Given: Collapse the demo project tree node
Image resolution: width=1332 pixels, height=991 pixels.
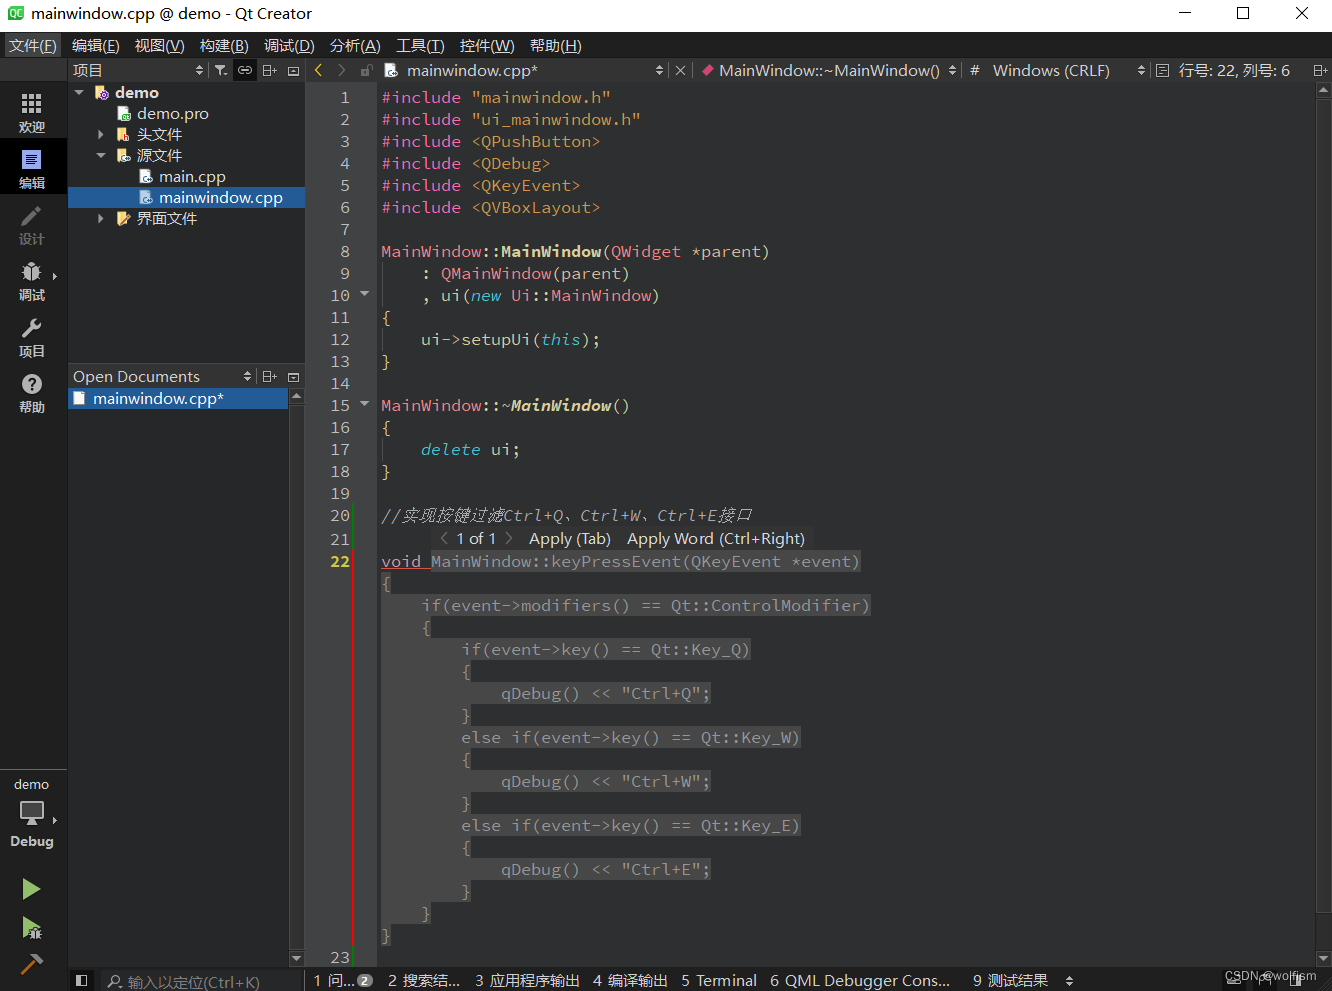Looking at the screenshot, I should (x=79, y=92).
